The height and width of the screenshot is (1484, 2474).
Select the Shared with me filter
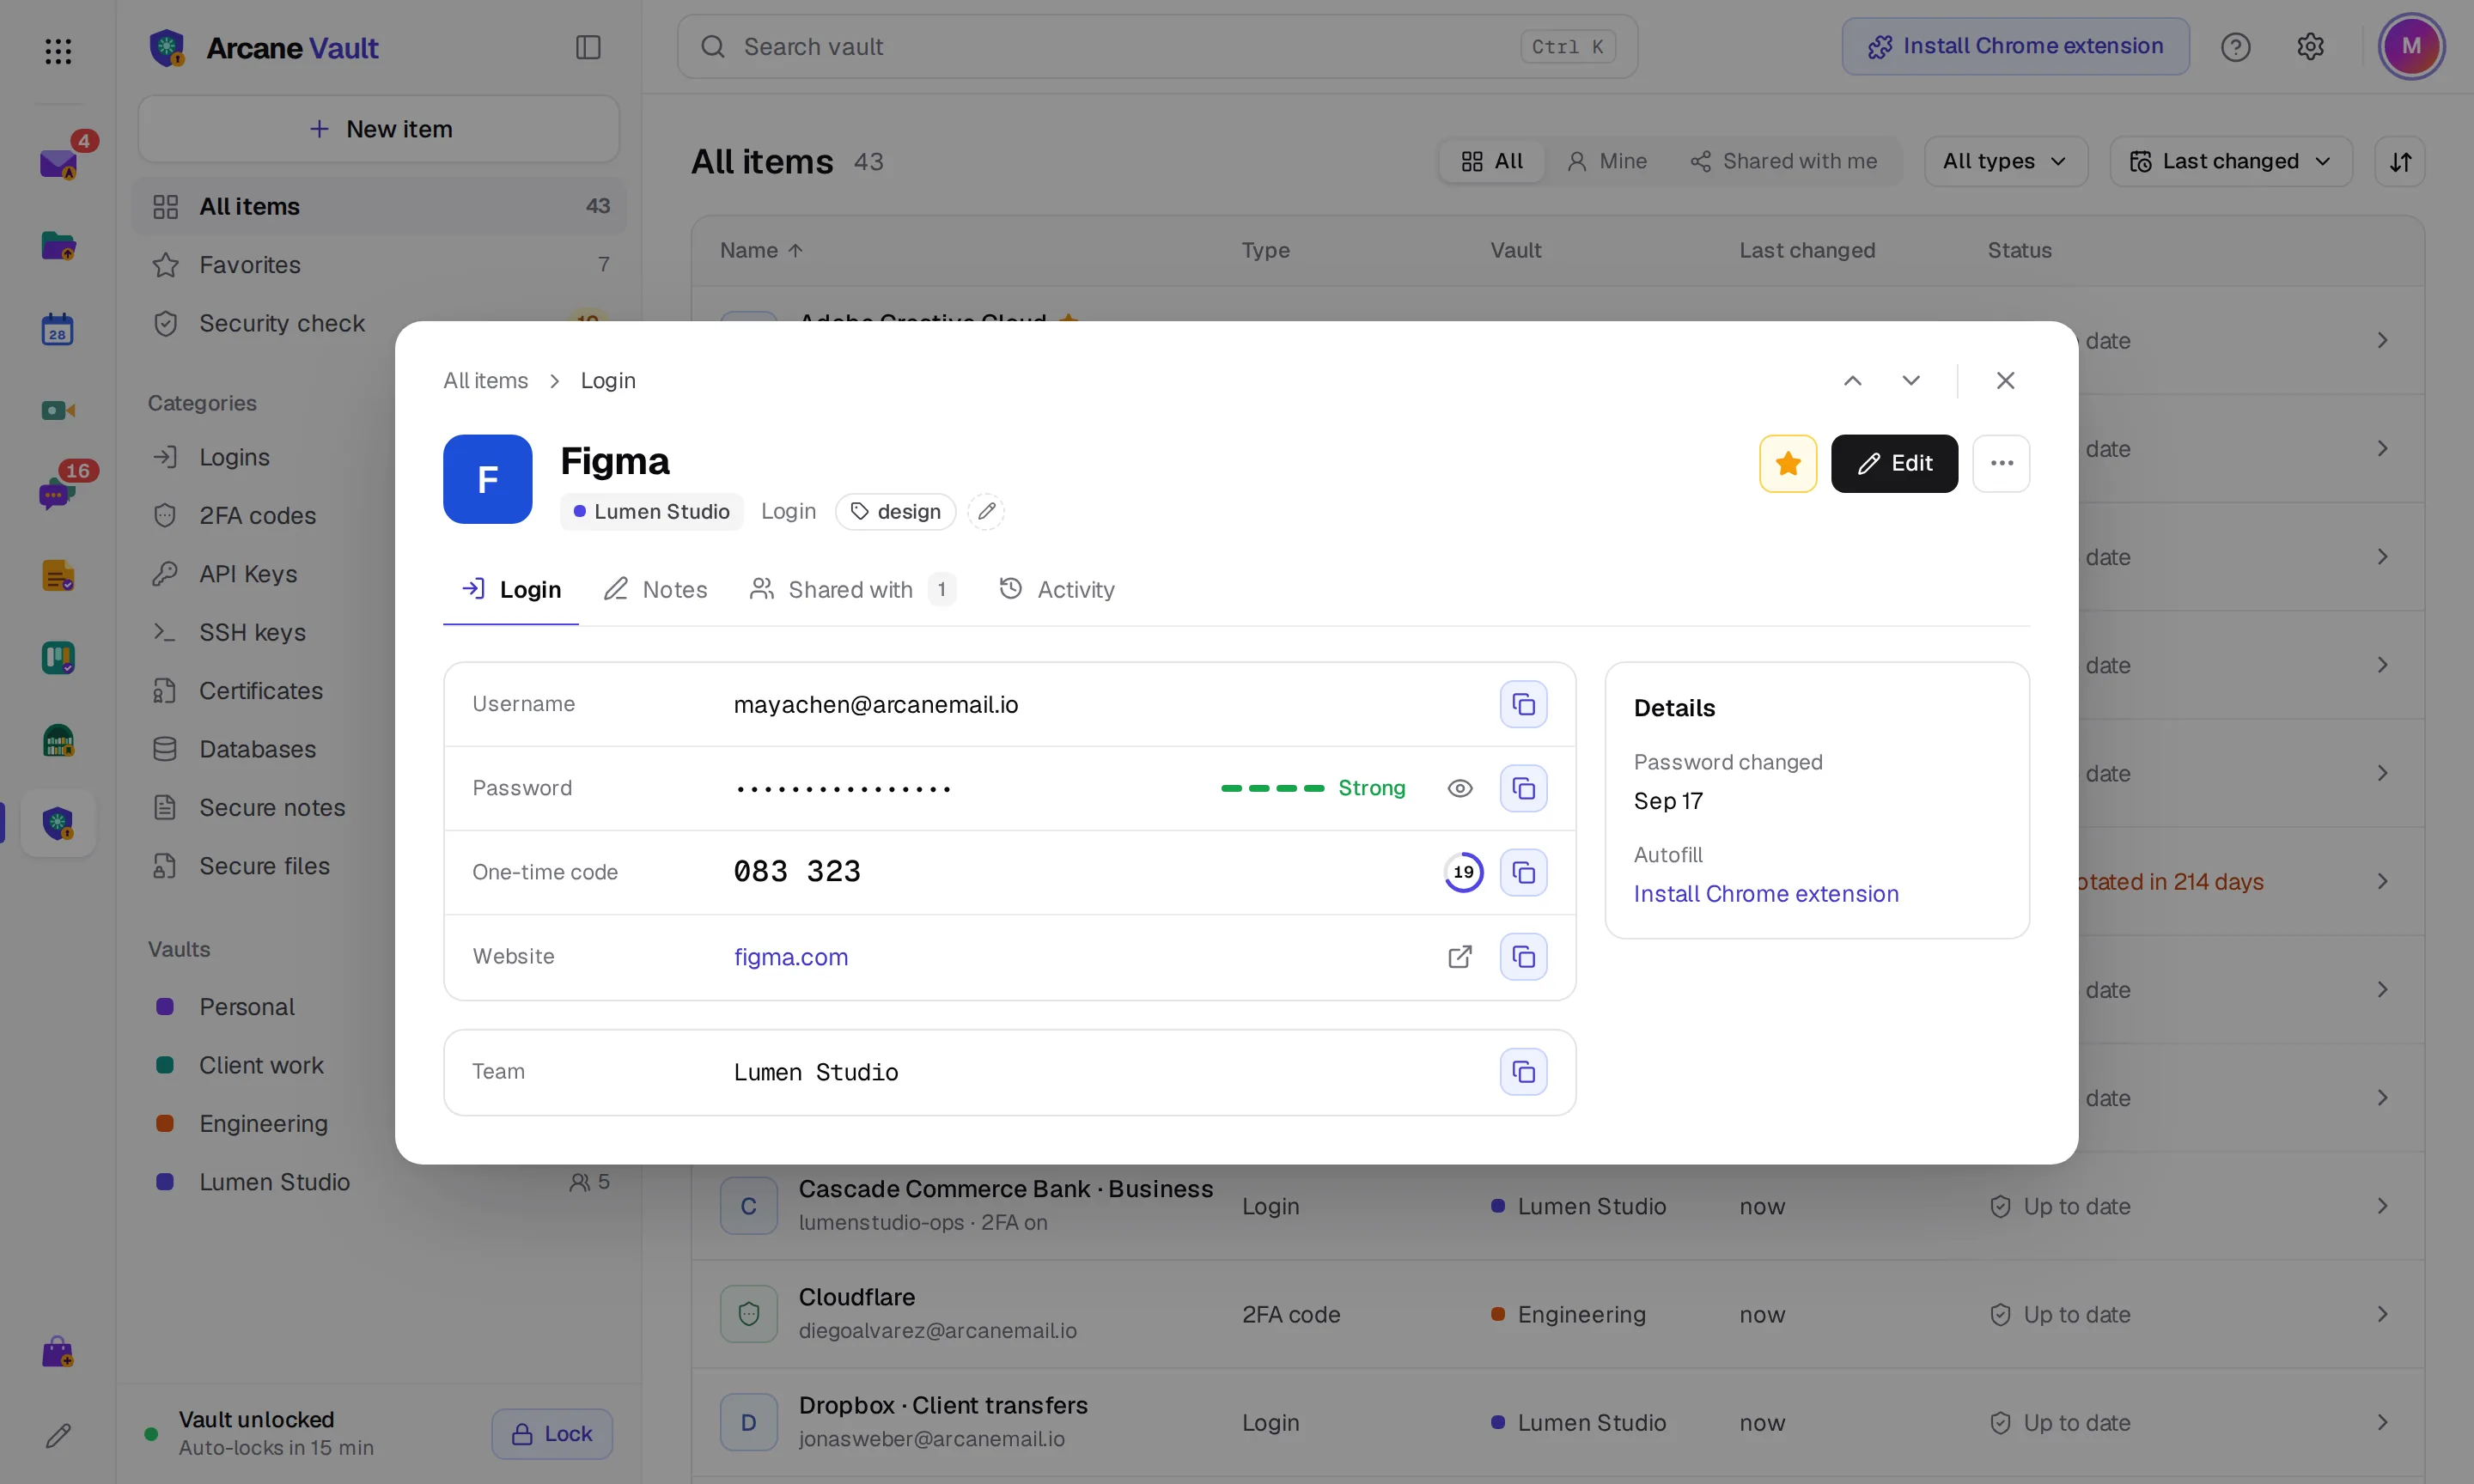[x=1783, y=161]
